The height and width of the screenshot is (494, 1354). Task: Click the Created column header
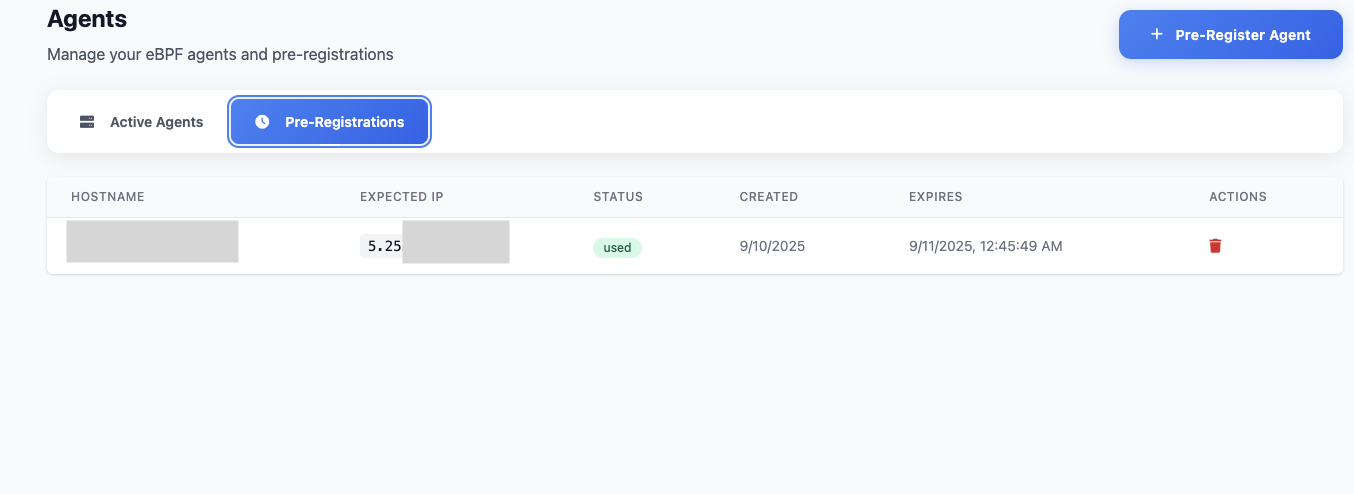tap(768, 197)
